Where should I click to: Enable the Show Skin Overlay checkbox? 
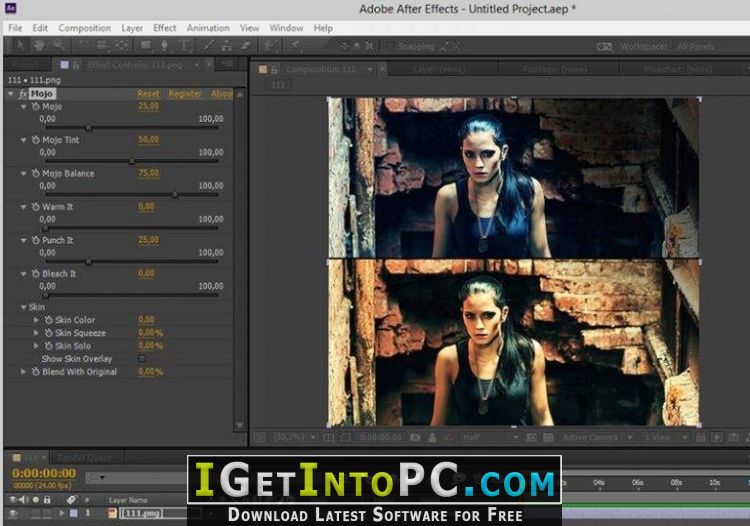(x=142, y=359)
